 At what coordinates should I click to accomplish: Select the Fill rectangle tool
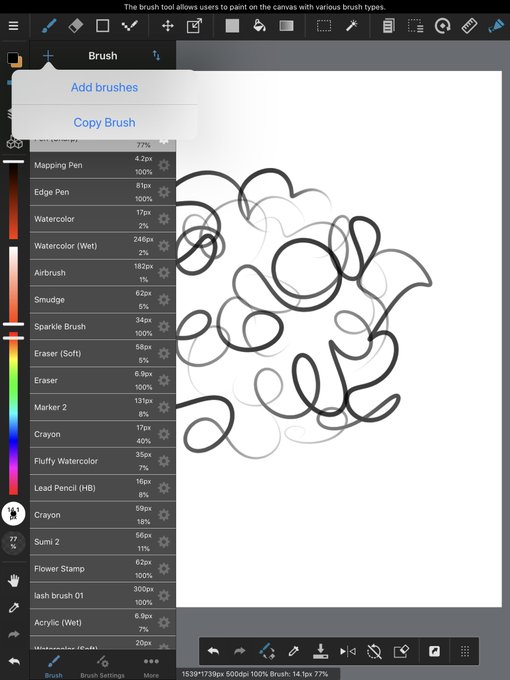[x=232, y=26]
